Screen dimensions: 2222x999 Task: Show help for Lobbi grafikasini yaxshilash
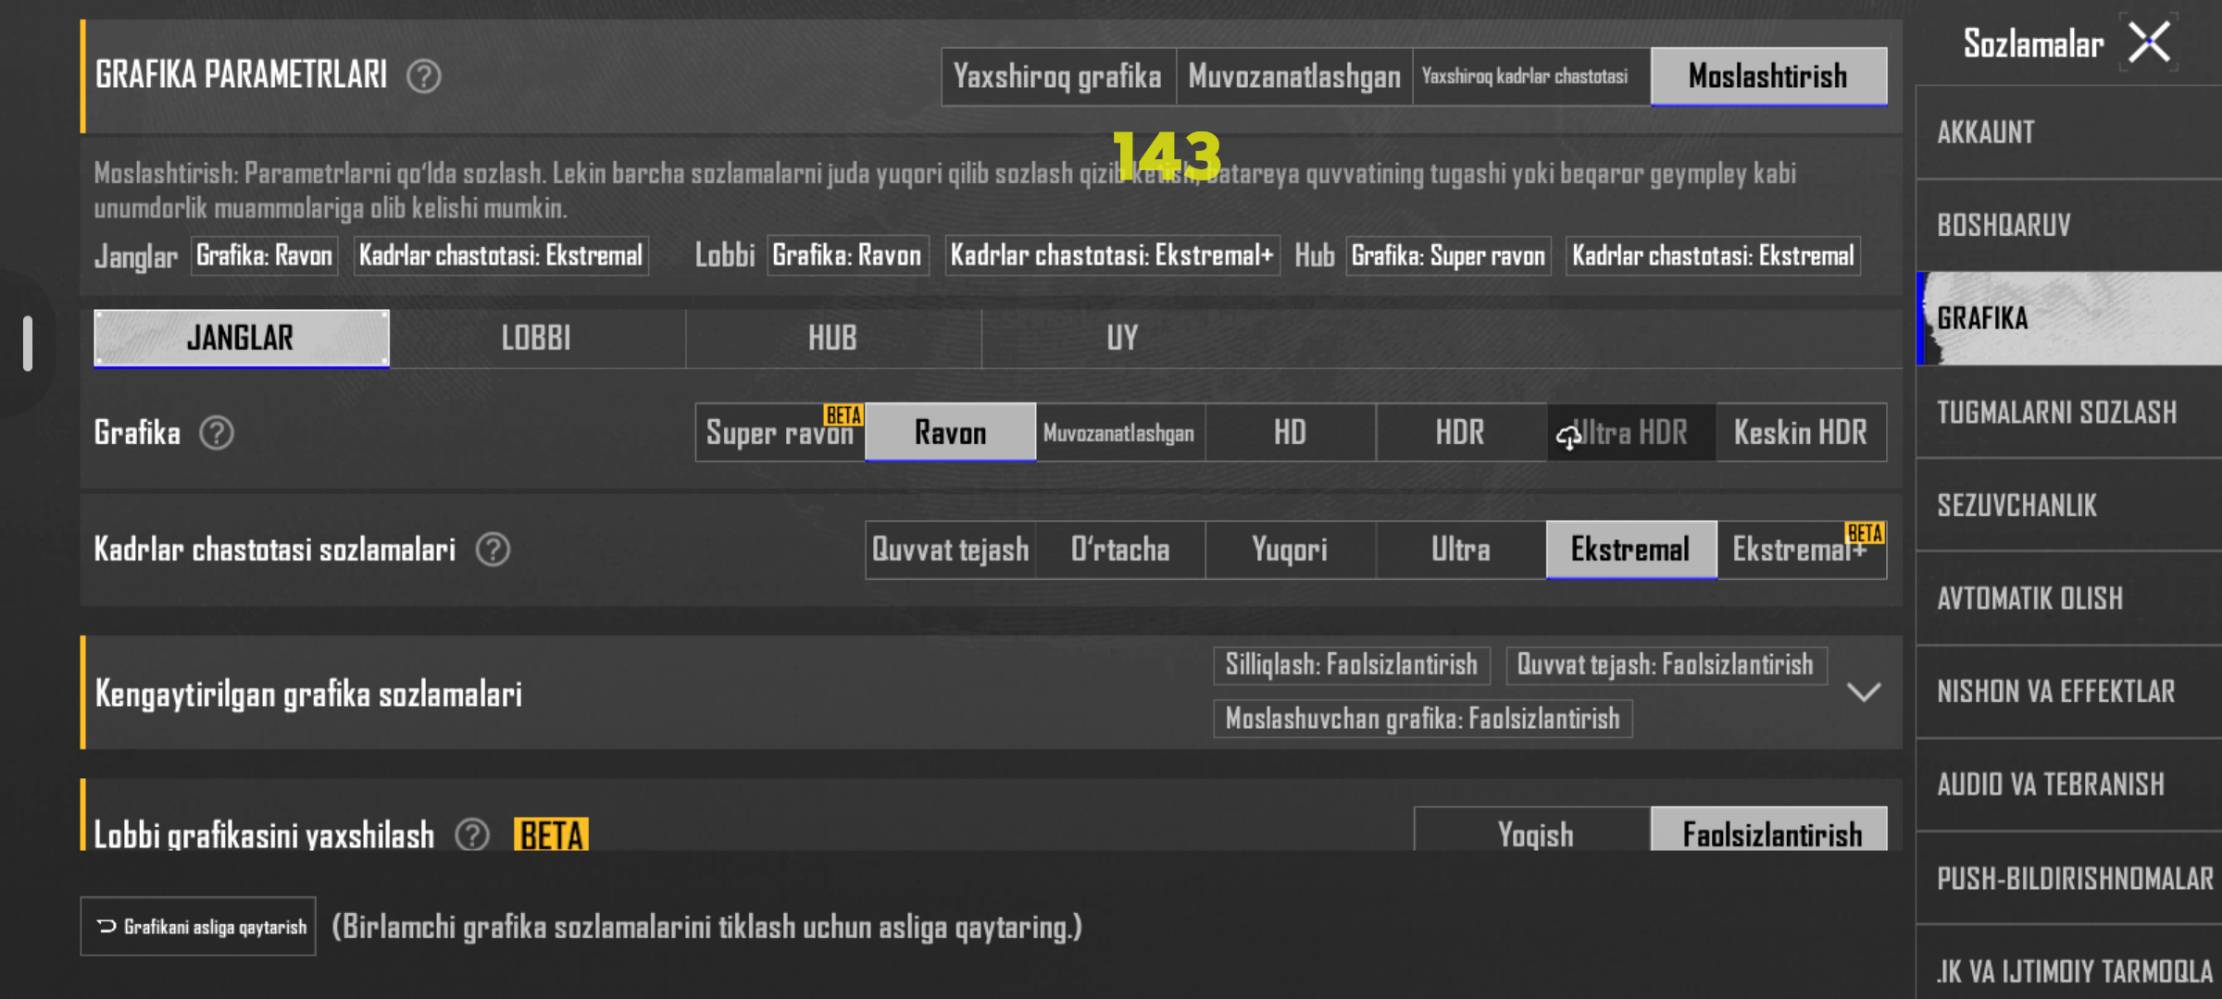(472, 834)
